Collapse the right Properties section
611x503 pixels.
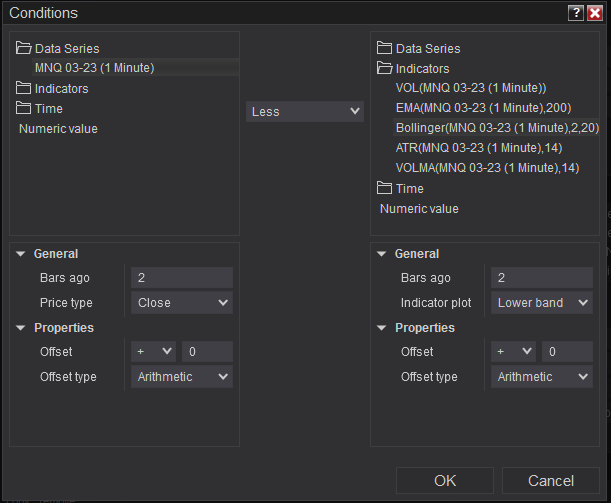pos(383,328)
